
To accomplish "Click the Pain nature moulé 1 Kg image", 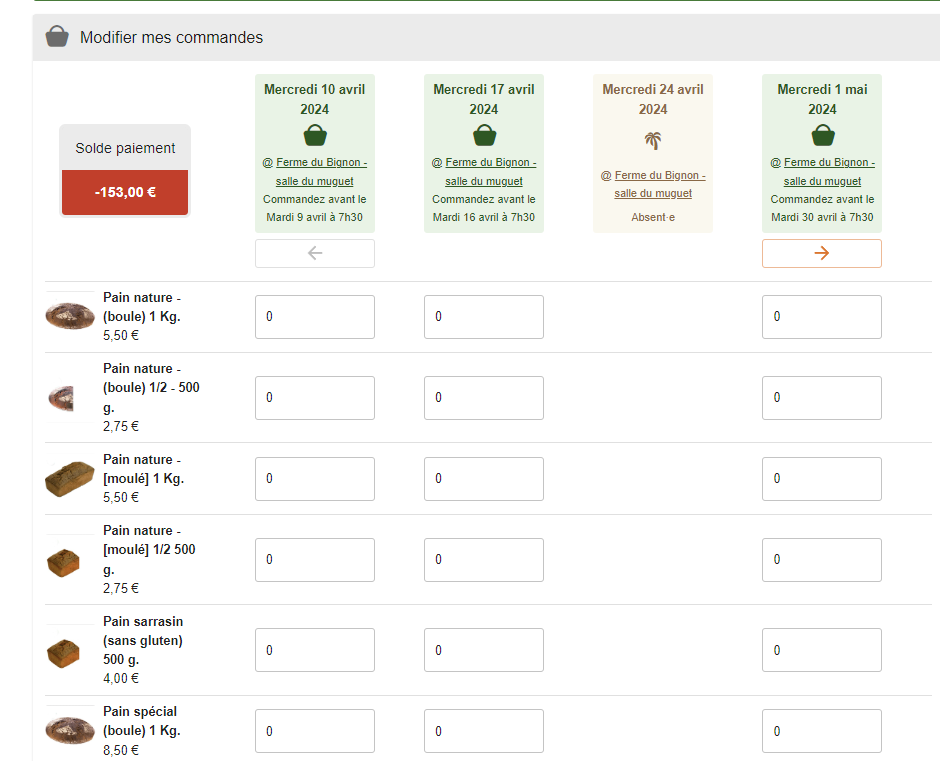I will [70, 478].
